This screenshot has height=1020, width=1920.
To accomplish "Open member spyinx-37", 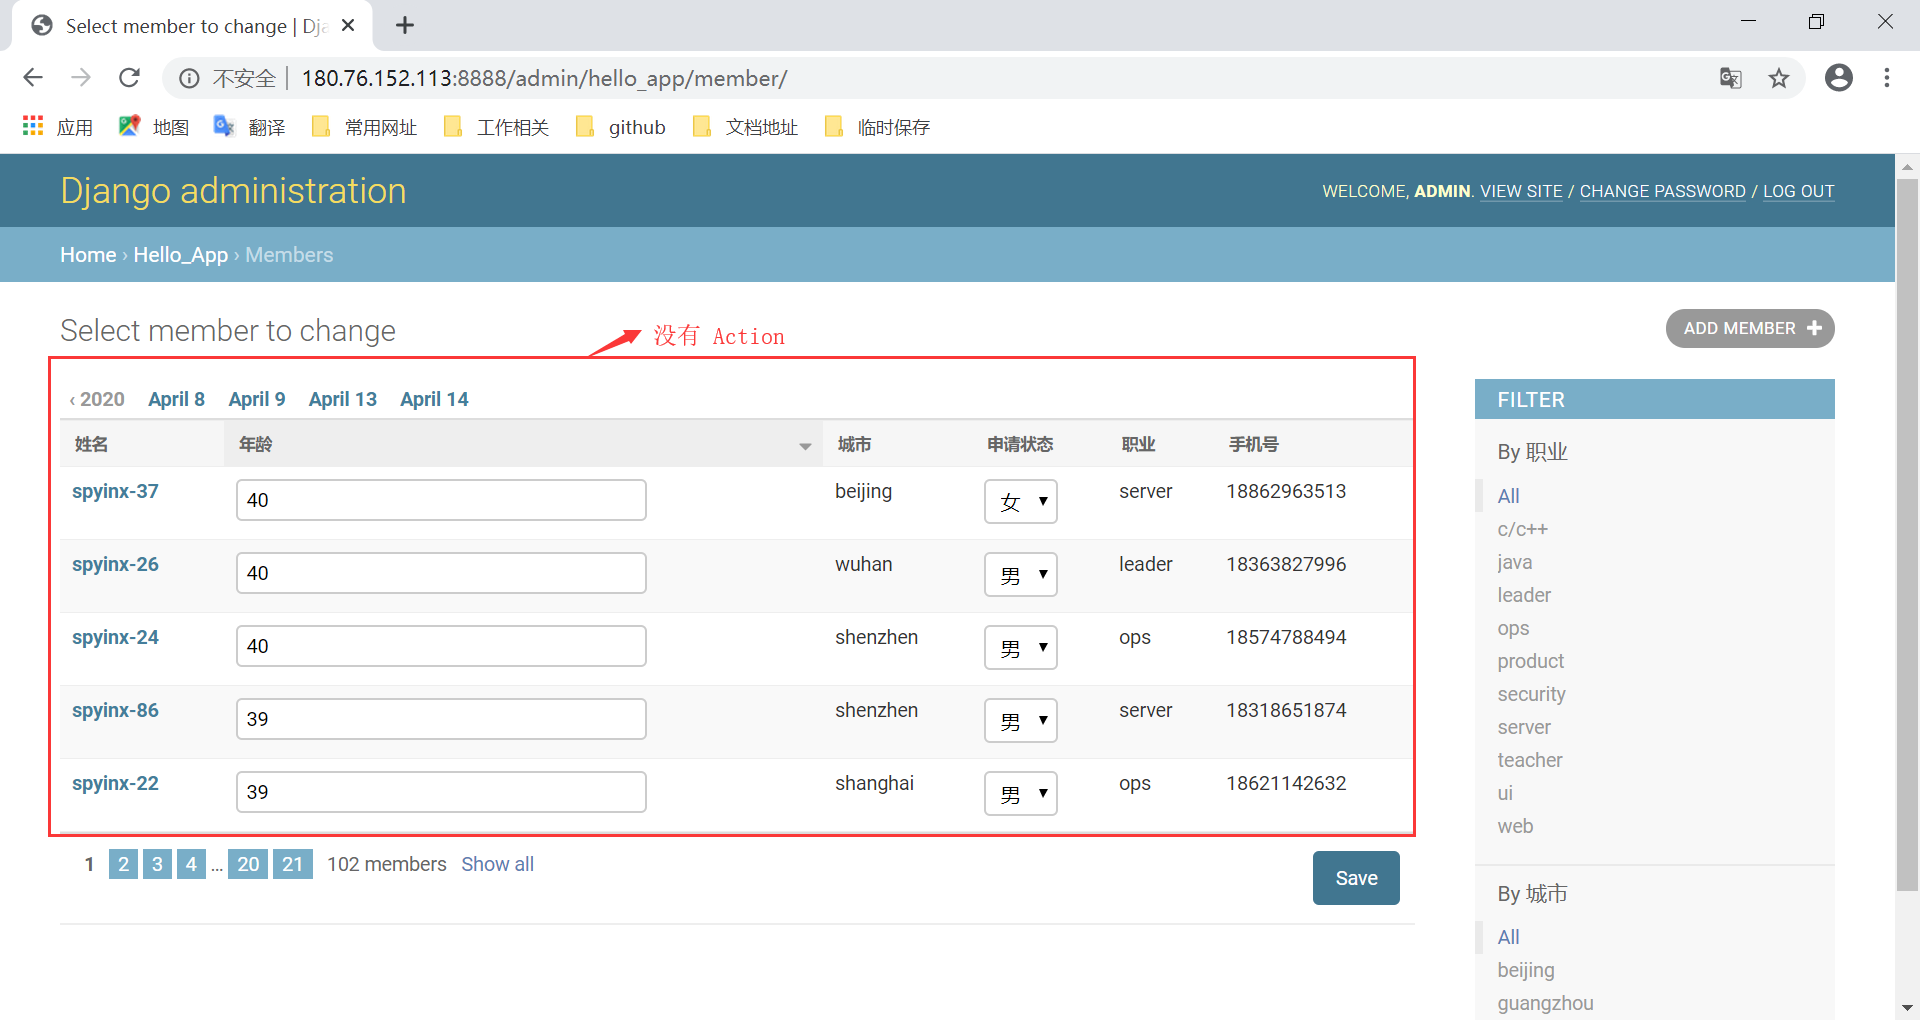I will [115, 491].
